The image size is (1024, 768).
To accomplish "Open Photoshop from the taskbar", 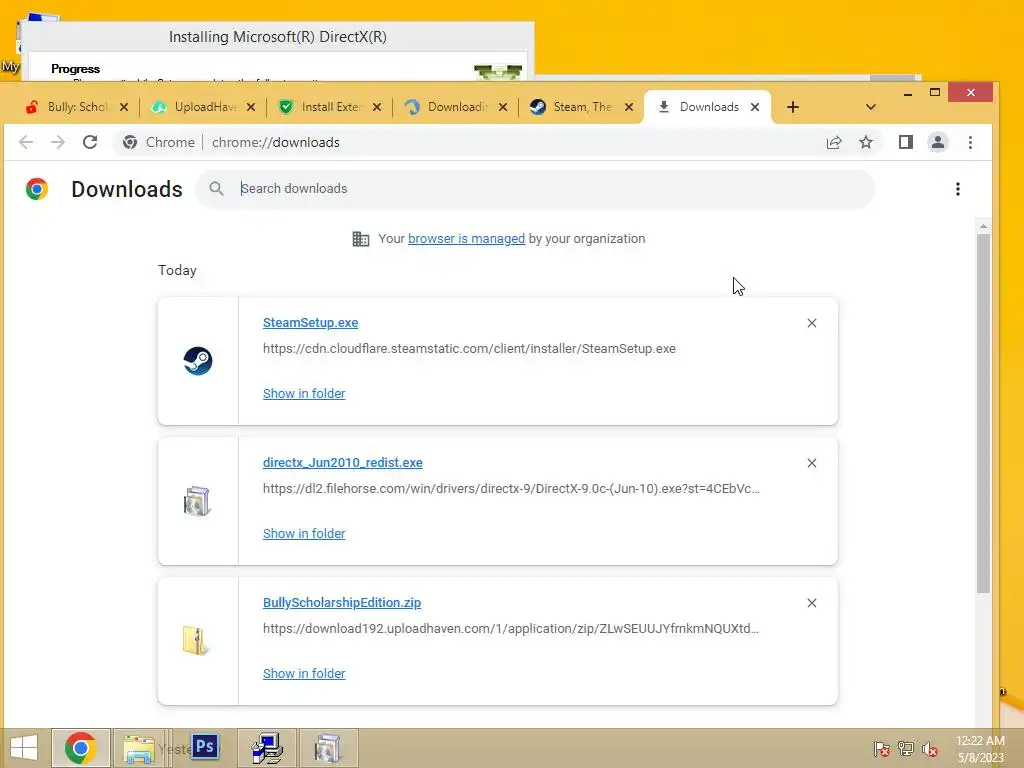I will 205,746.
